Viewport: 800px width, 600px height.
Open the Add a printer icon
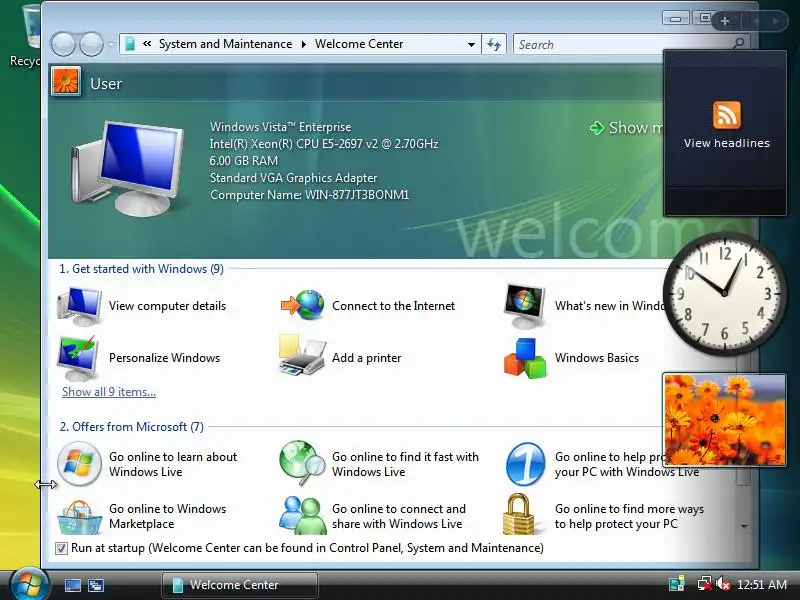click(302, 356)
